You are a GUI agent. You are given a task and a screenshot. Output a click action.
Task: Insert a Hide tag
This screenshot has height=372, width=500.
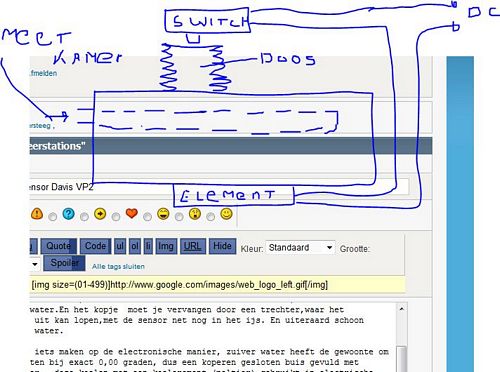222,246
